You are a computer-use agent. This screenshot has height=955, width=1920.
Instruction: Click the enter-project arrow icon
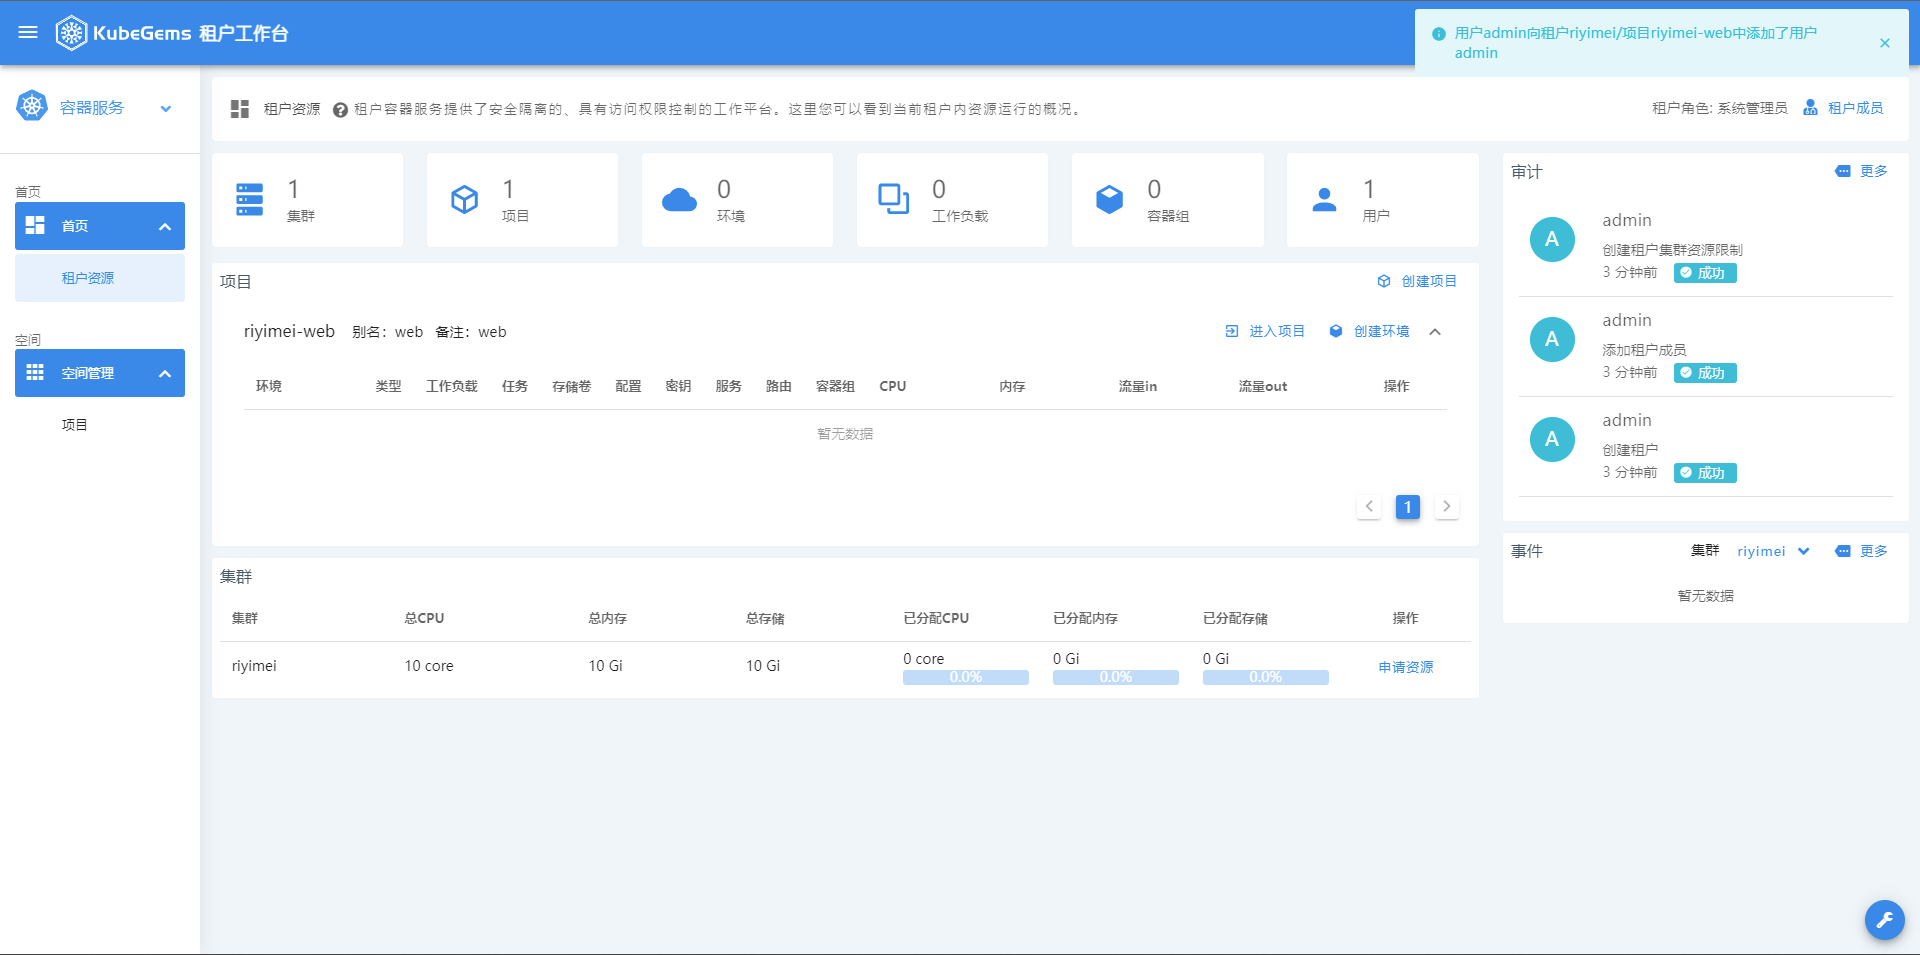[x=1232, y=331]
